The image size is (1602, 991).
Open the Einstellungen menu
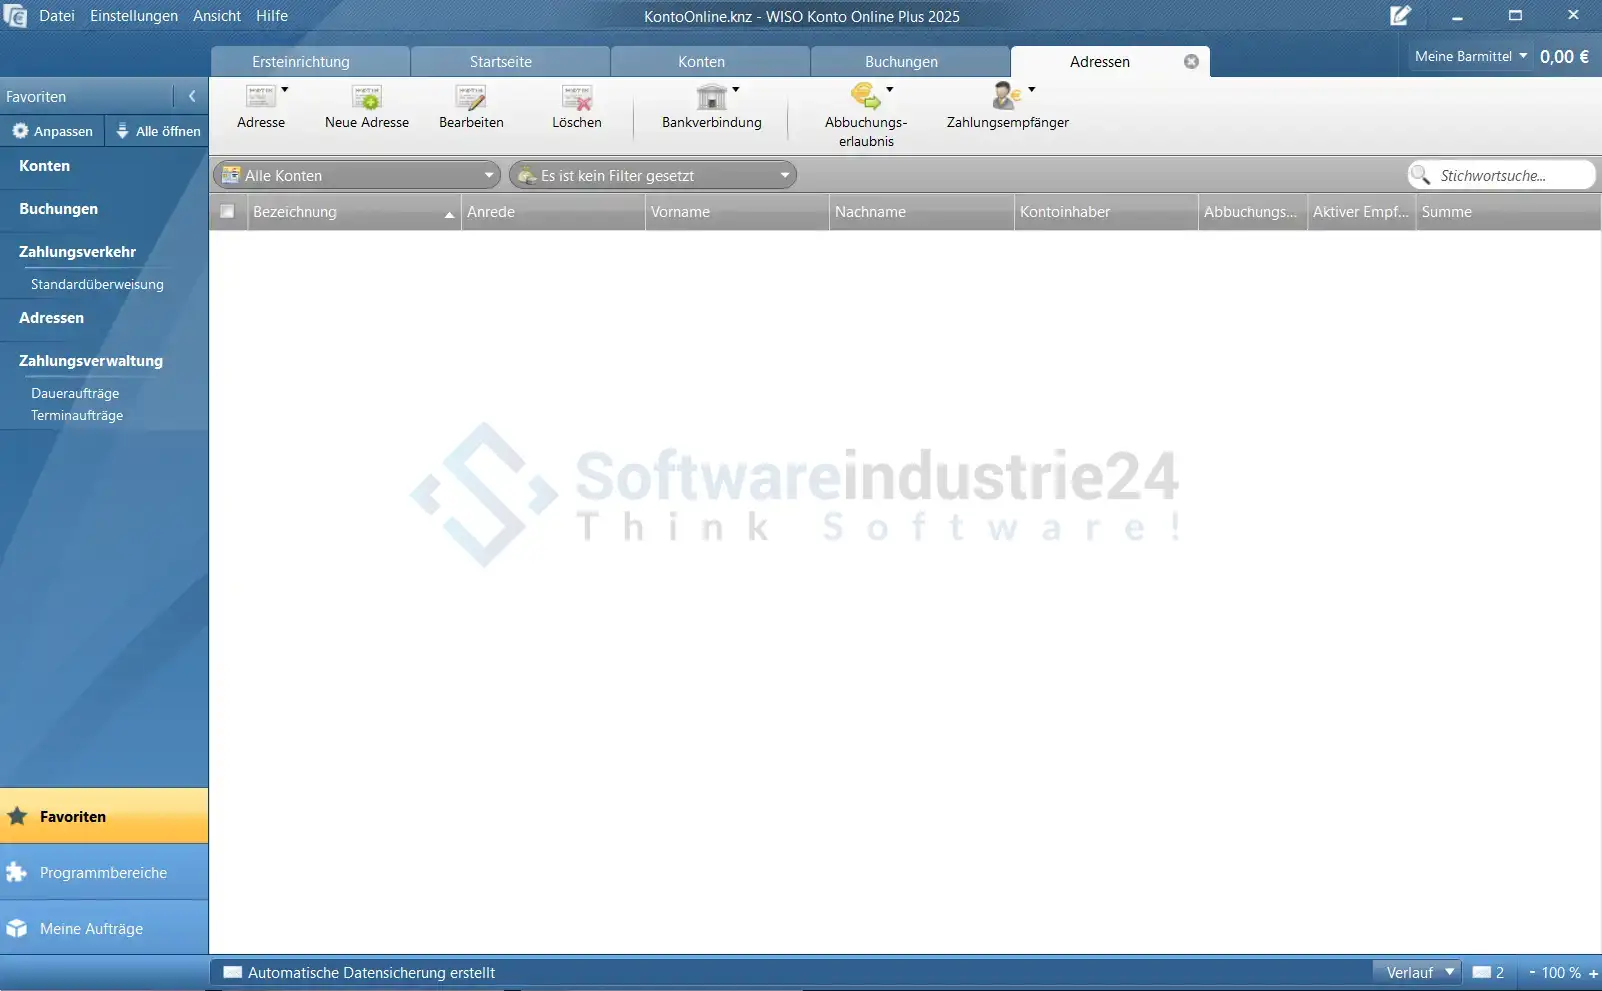point(134,16)
